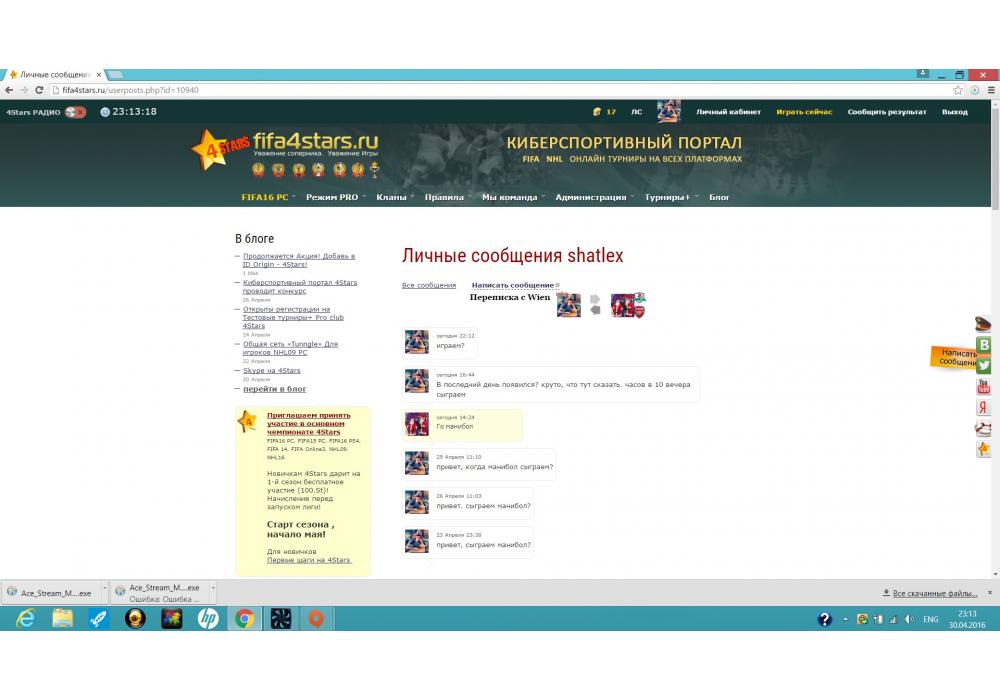Image resolution: width=1000 pixels, height=700 pixels.
Task: Expand the Администрация dropdown menu
Action: (592, 197)
